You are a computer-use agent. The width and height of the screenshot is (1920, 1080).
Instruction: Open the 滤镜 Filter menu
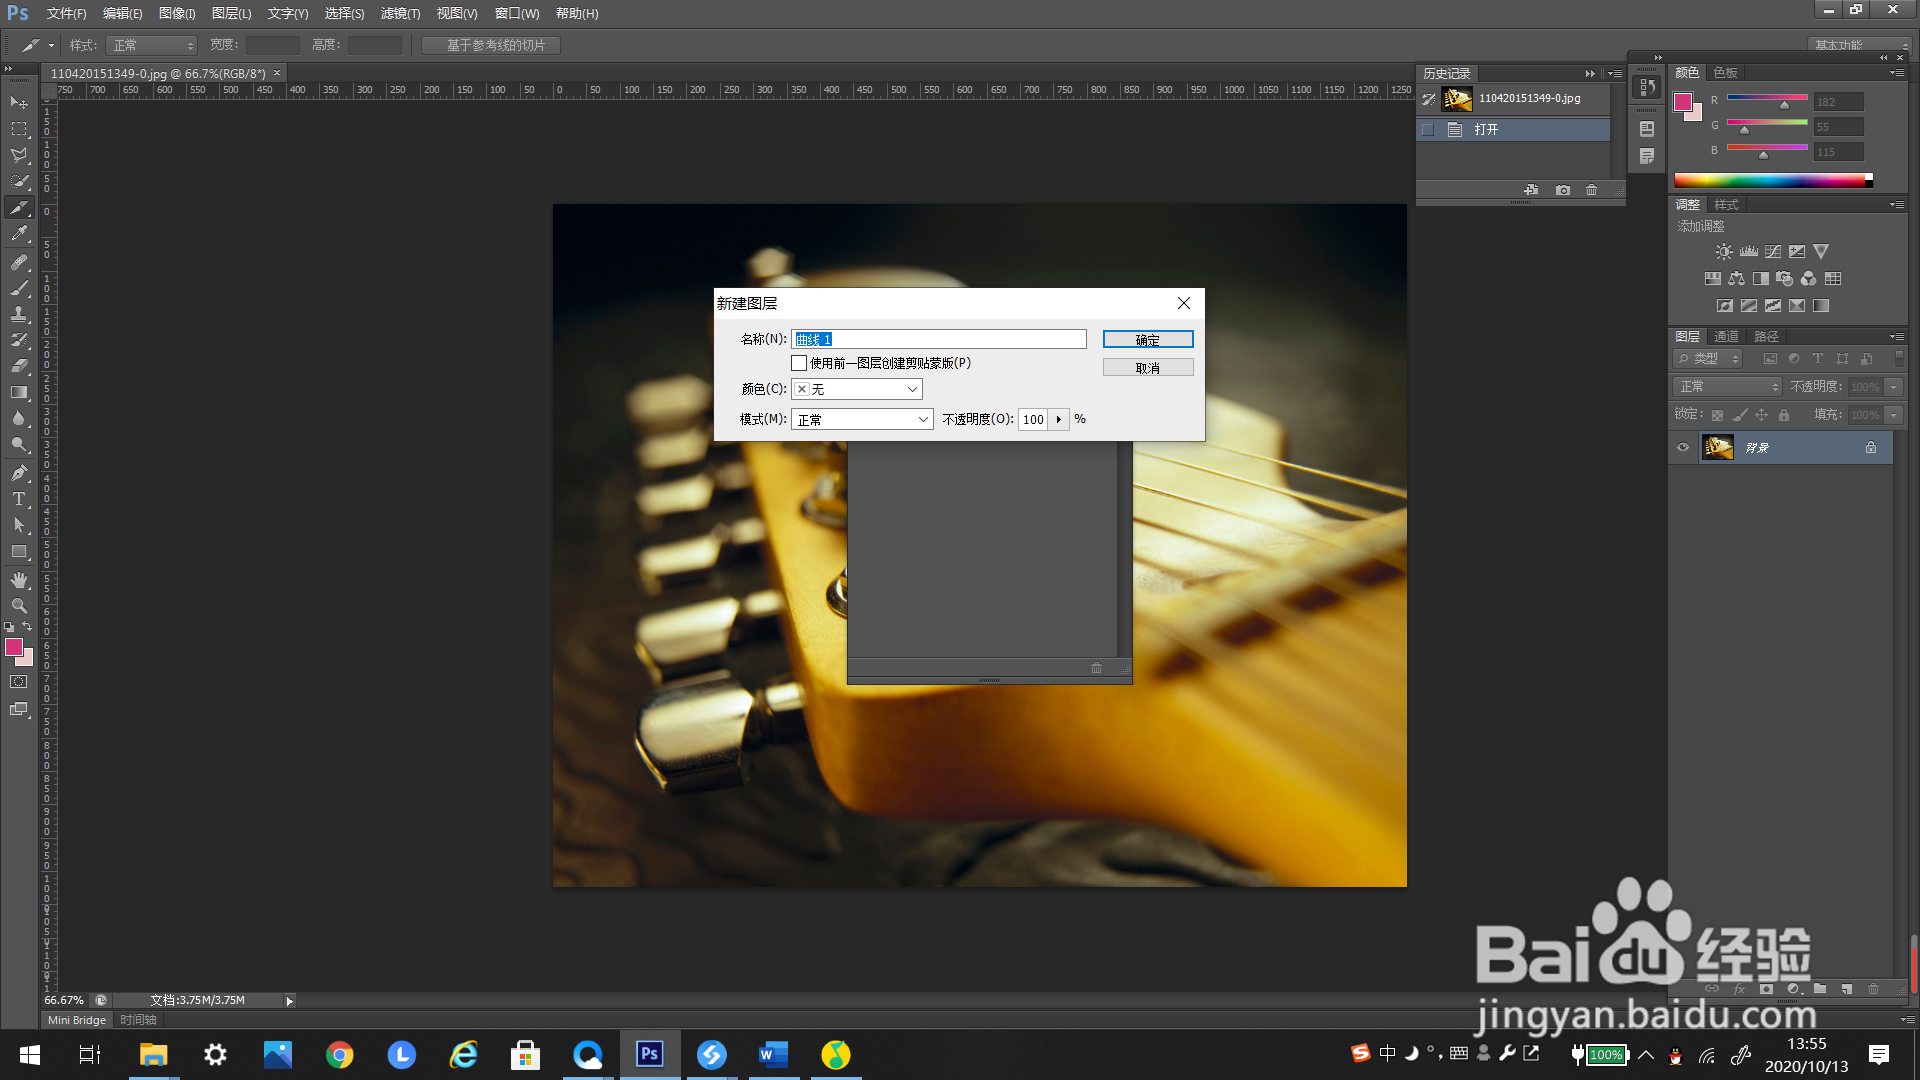click(x=400, y=13)
